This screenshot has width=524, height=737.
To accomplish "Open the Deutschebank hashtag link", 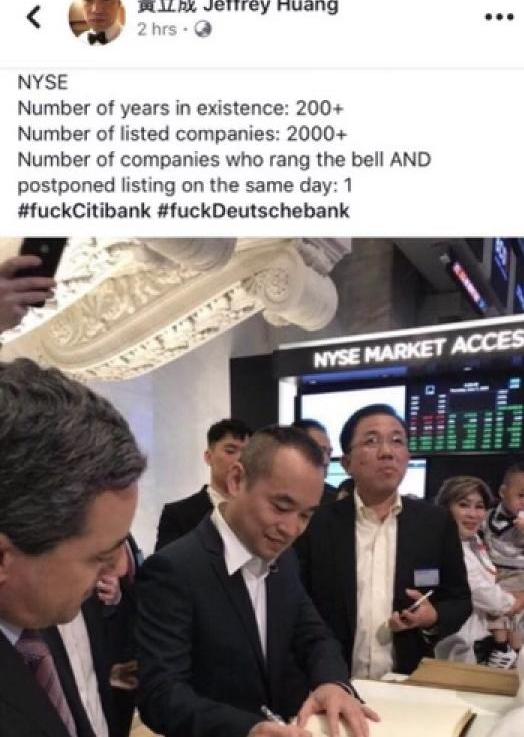I will 253,210.
